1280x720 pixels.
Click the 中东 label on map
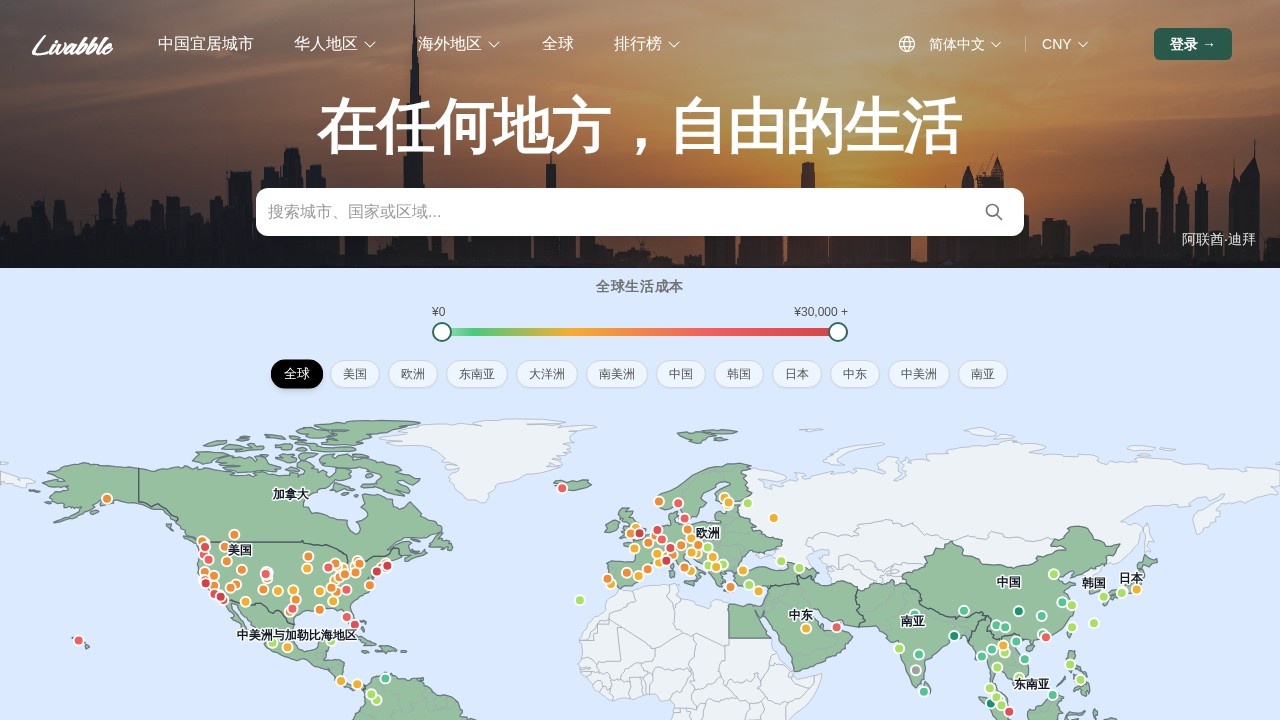[x=800, y=615]
